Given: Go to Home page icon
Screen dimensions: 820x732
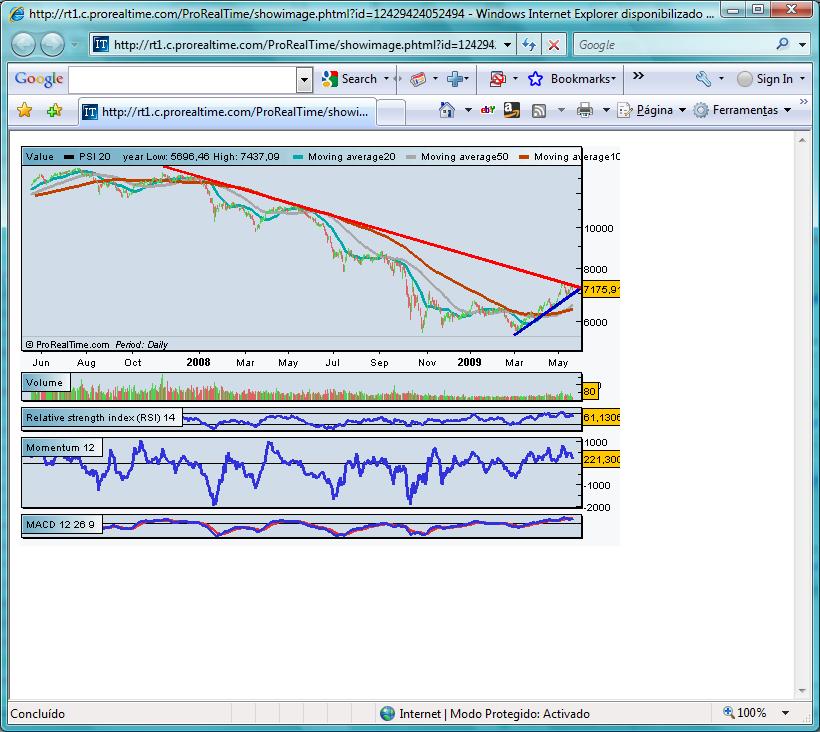Looking at the screenshot, I should [x=447, y=110].
